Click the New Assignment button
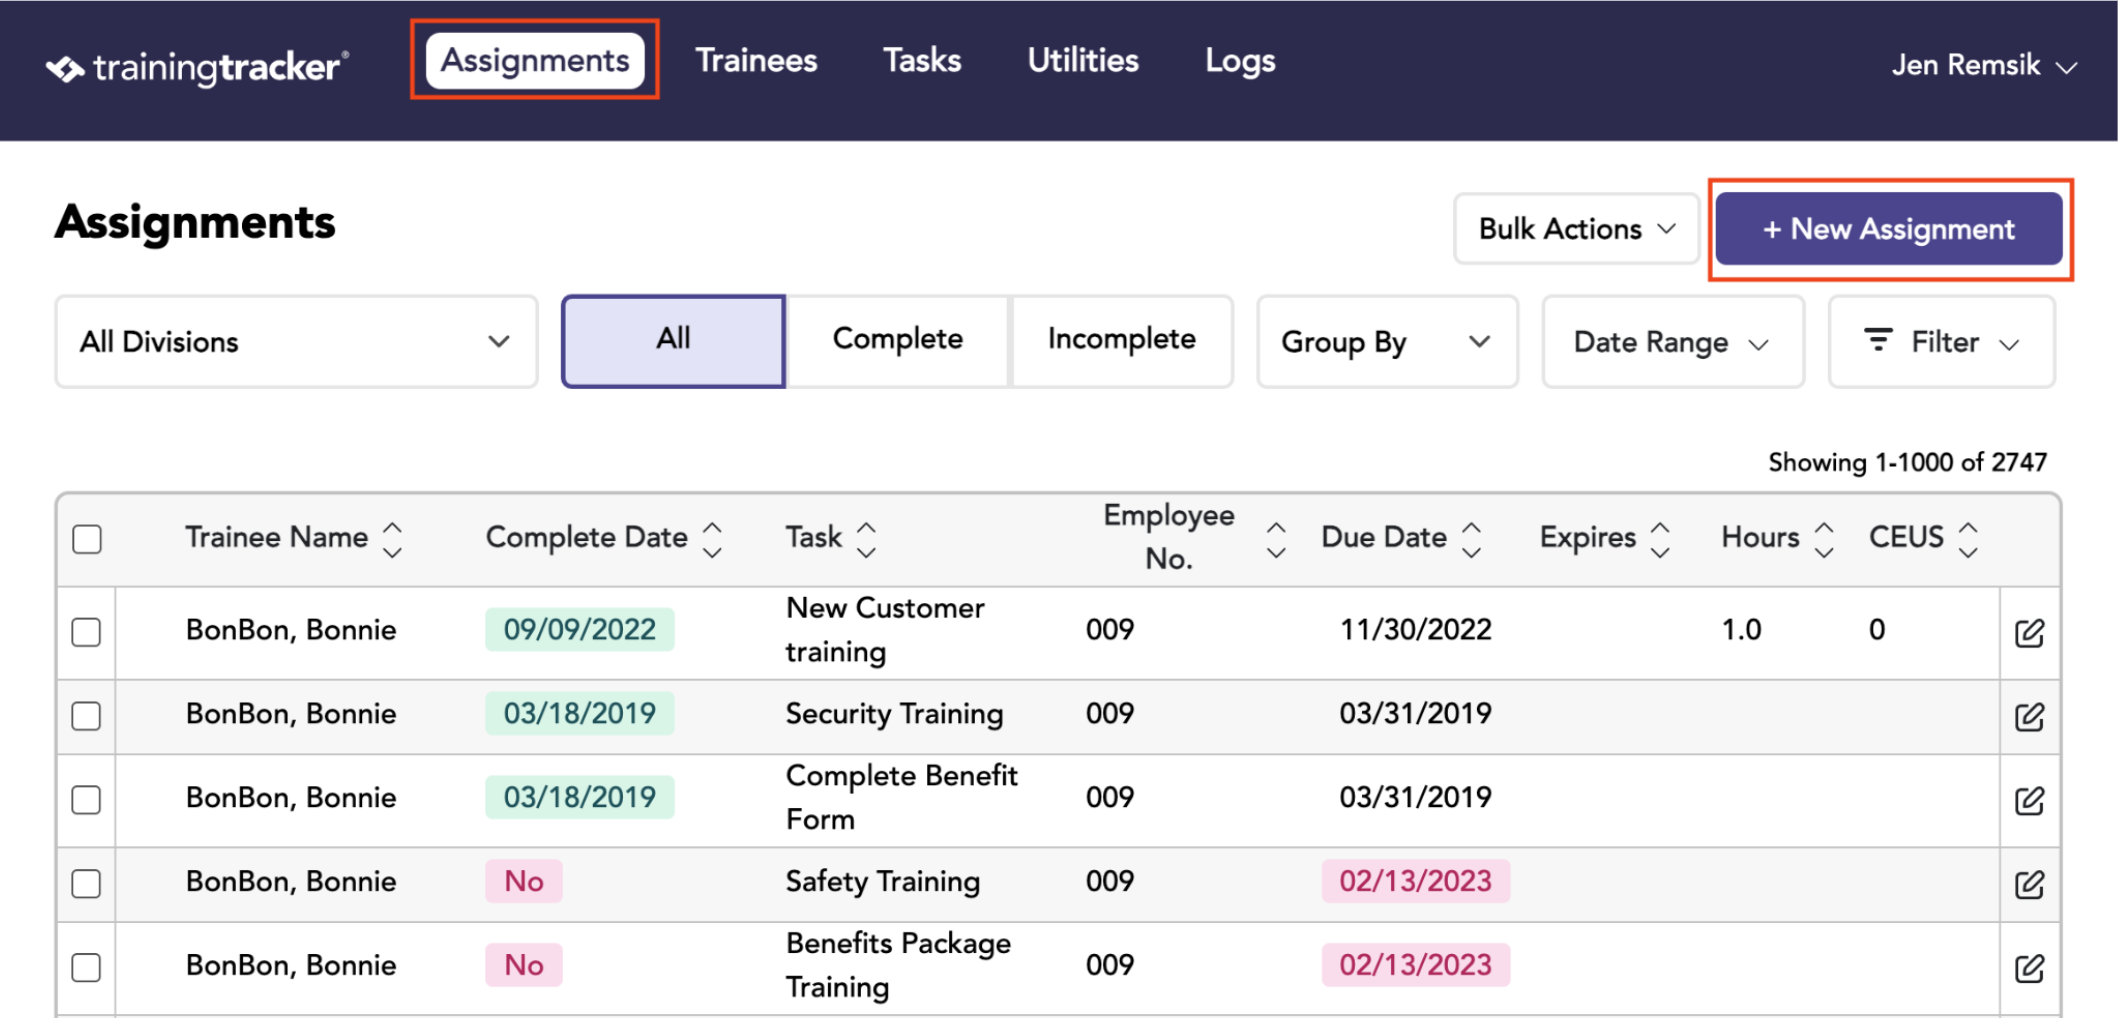2118x1018 pixels. 1889,229
